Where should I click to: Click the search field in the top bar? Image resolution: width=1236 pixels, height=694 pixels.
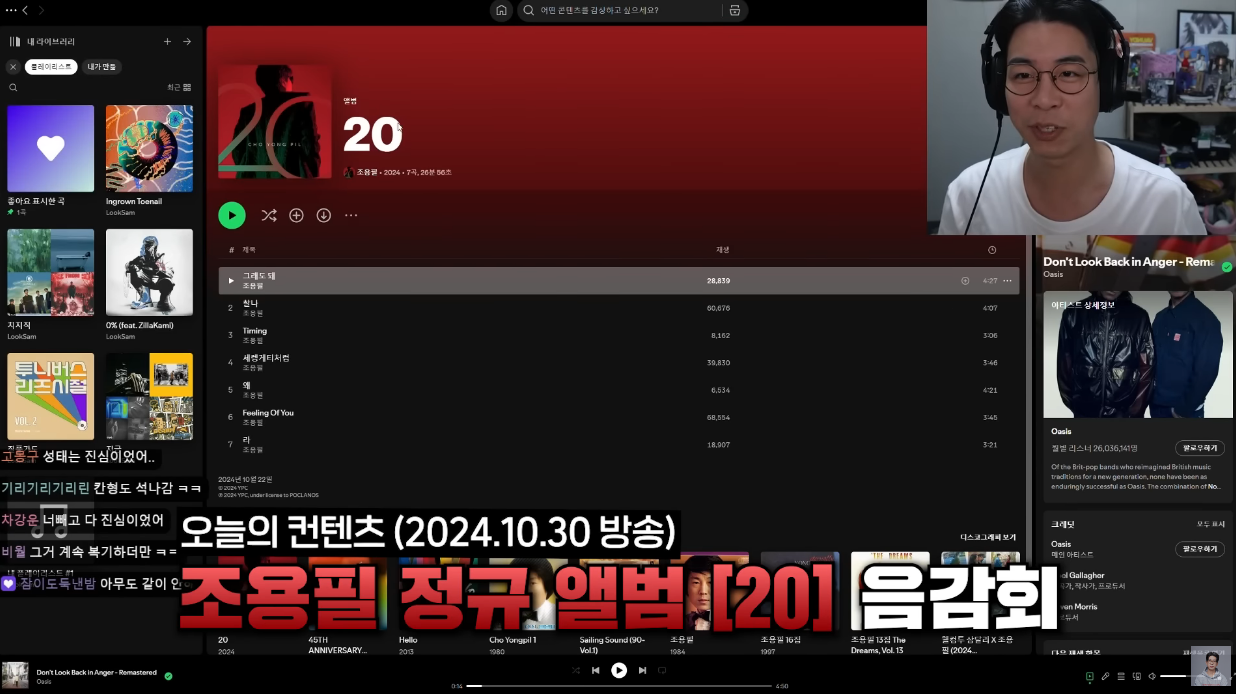pyautogui.click(x=620, y=11)
